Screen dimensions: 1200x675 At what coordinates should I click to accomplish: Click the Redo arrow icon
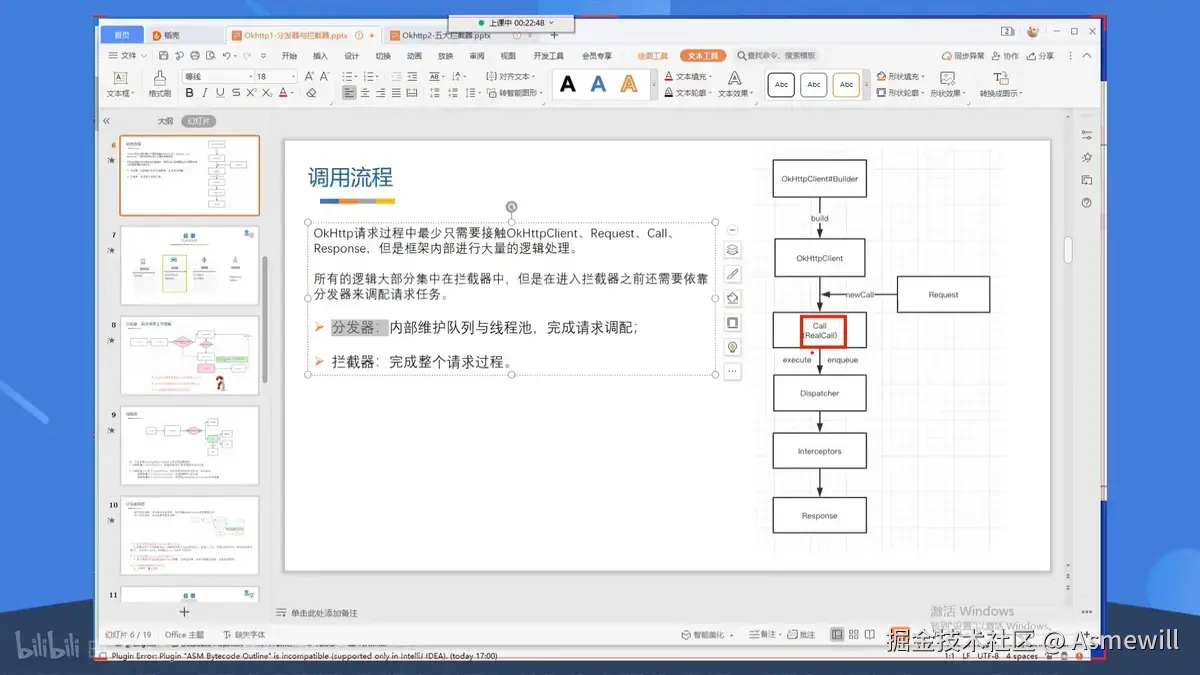[246, 56]
